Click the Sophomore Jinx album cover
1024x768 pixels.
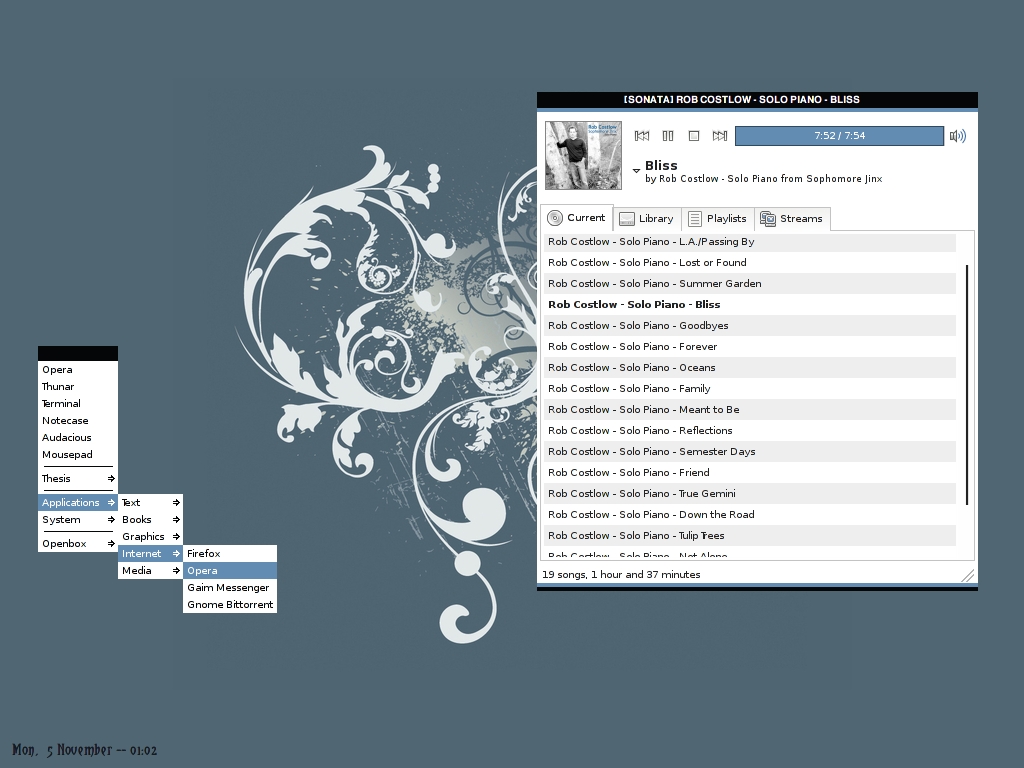point(583,155)
